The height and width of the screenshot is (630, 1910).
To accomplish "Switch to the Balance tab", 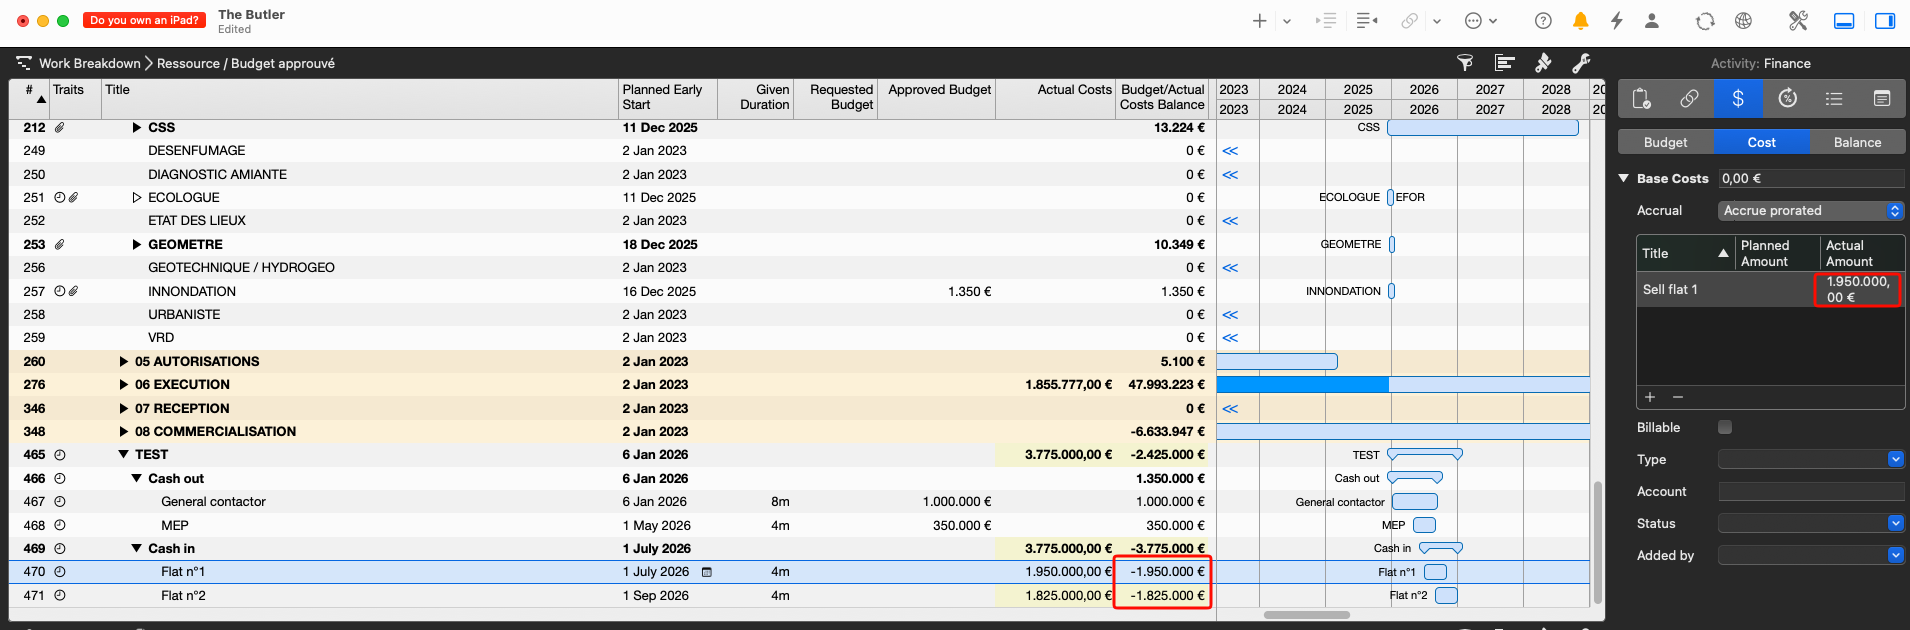I will coord(1857,142).
